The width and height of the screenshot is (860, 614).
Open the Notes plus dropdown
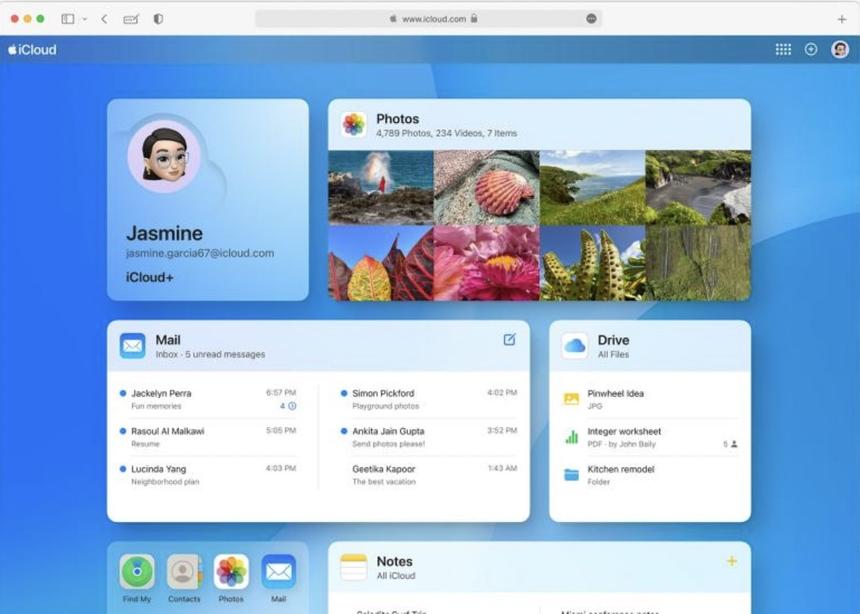(x=732, y=561)
